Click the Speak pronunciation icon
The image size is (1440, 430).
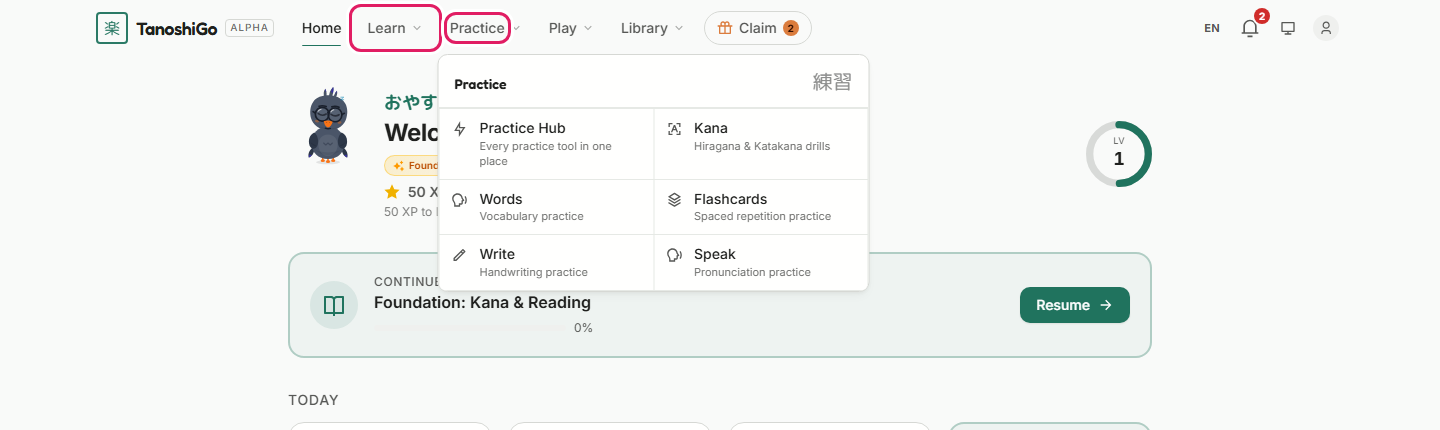[675, 255]
